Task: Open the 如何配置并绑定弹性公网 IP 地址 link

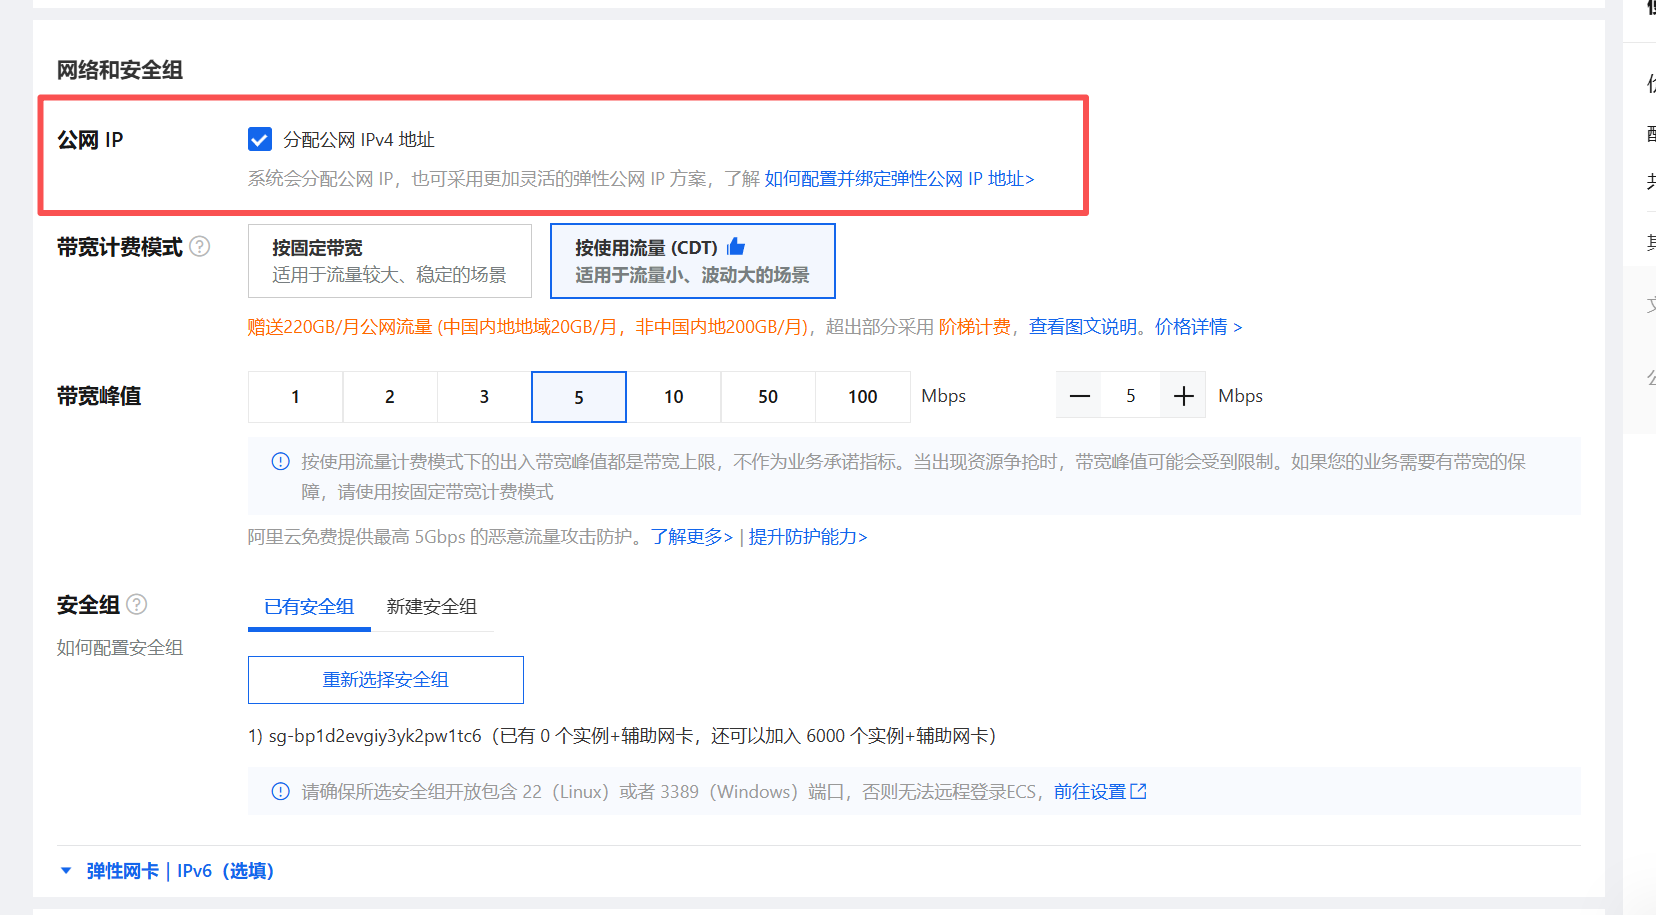Action: click(x=899, y=179)
